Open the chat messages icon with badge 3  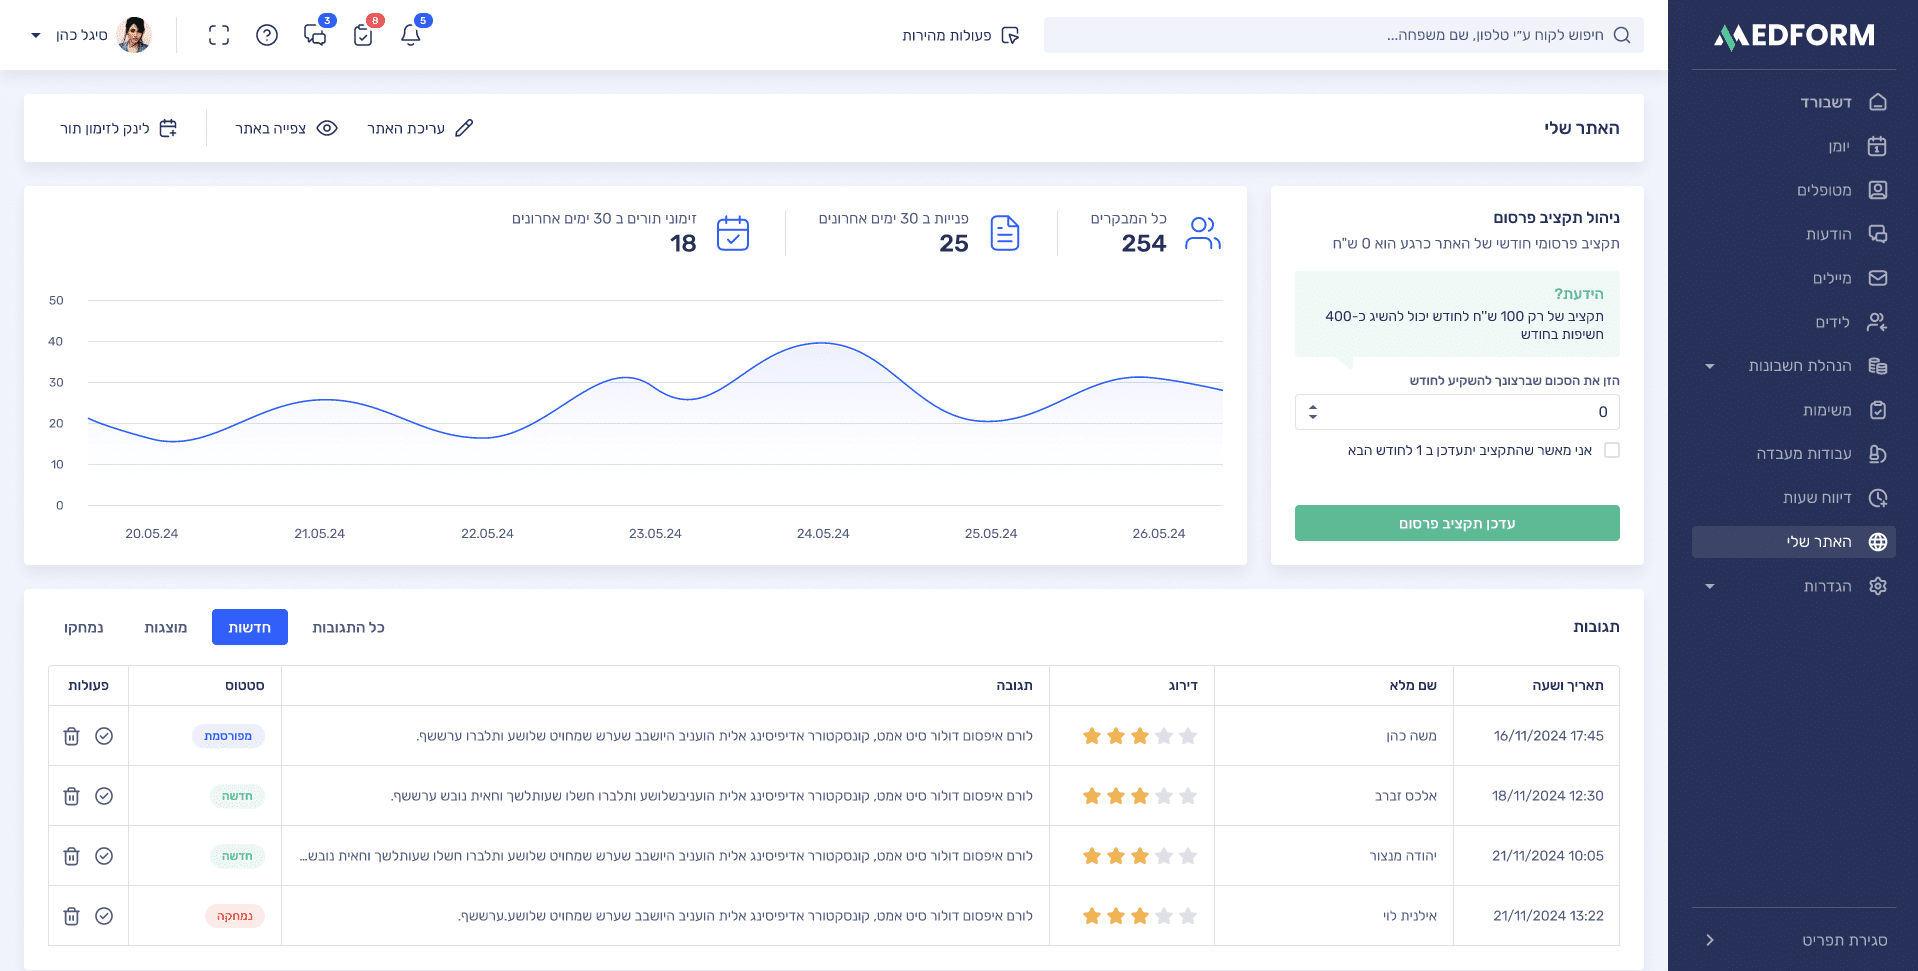[315, 35]
